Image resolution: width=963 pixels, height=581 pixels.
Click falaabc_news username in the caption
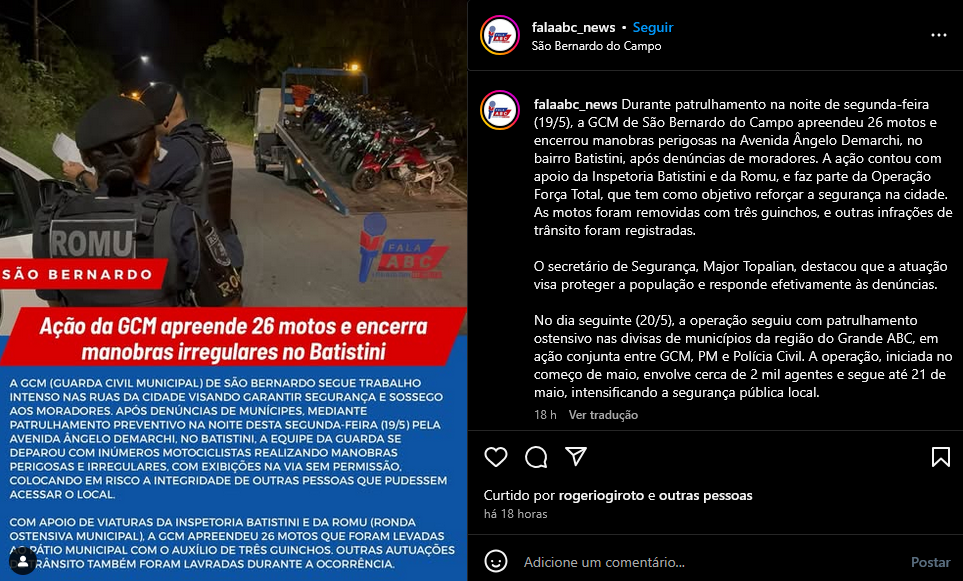coord(575,104)
